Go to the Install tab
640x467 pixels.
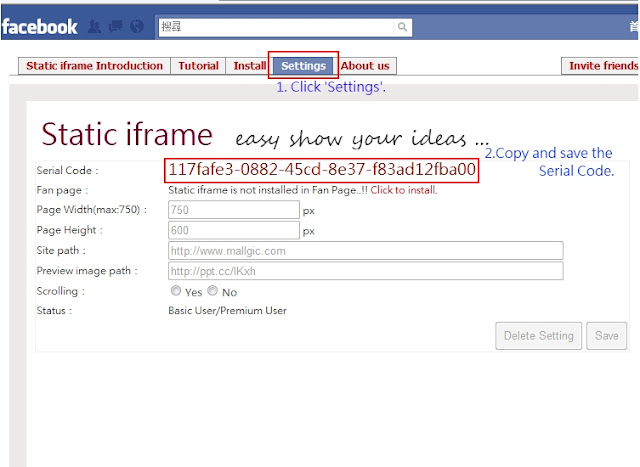pyautogui.click(x=249, y=66)
